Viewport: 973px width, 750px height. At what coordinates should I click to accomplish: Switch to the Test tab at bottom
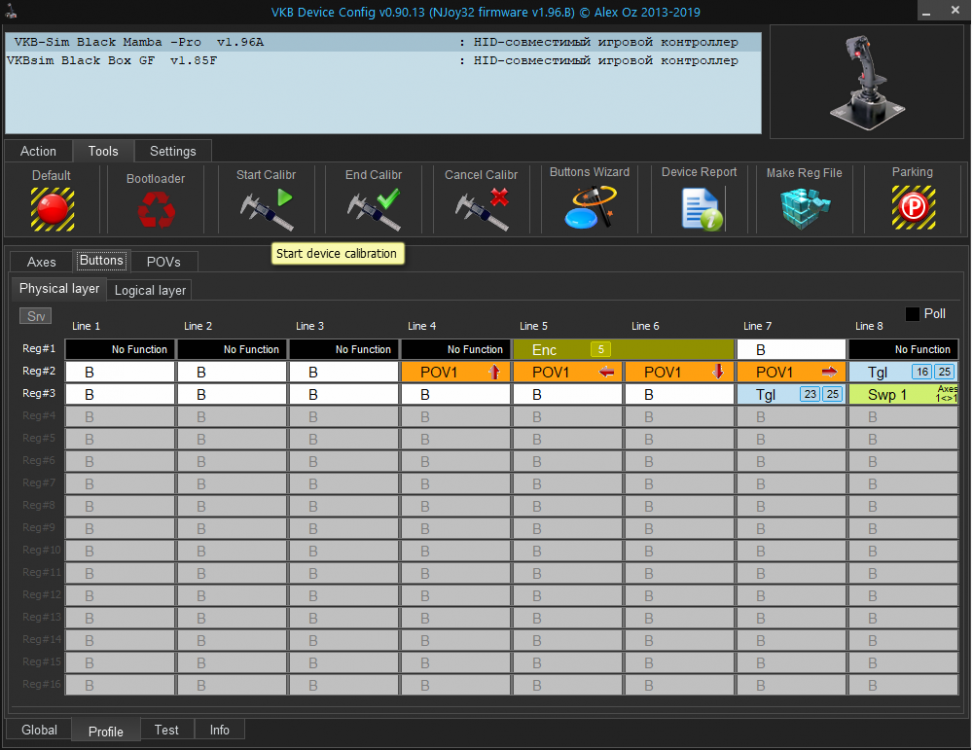167,730
